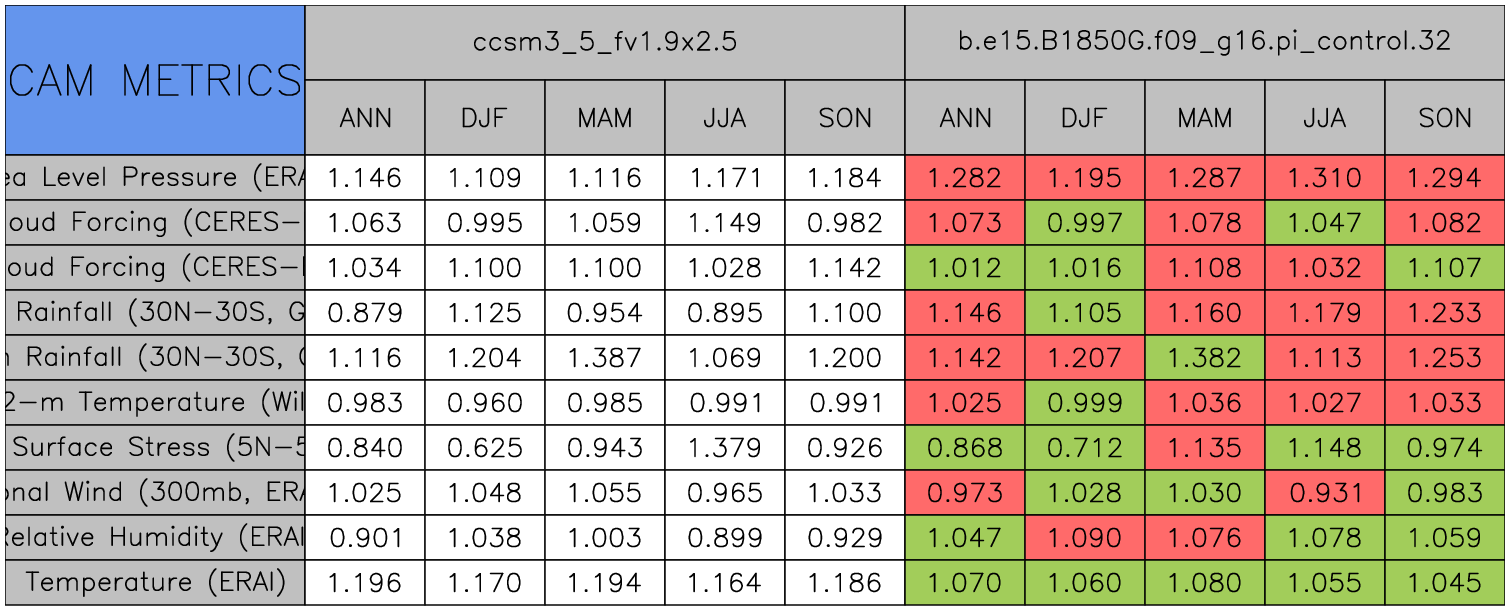Click the white cell with value 1.387
Image resolution: width=1510 pixels, height=611 pixels.
(604, 357)
